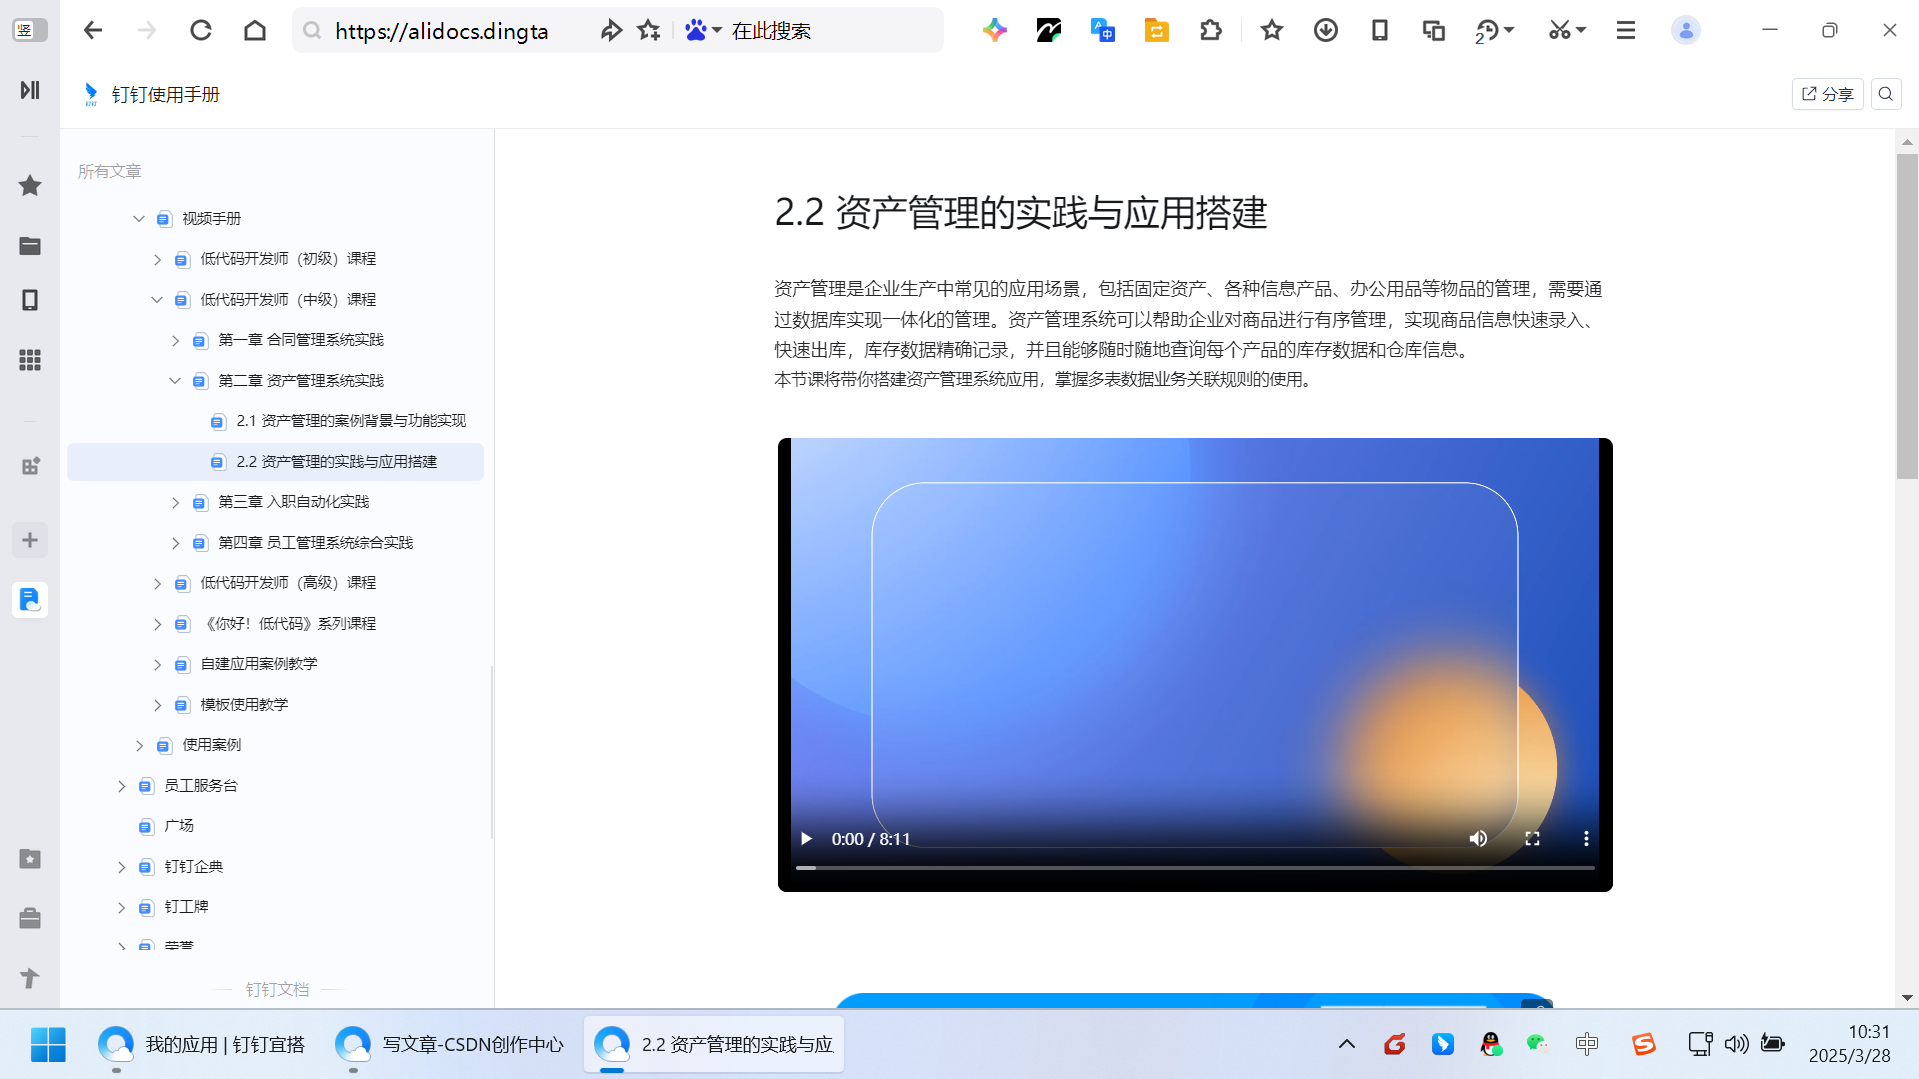Collapse 第二章 资产管理系统实践

coord(175,380)
